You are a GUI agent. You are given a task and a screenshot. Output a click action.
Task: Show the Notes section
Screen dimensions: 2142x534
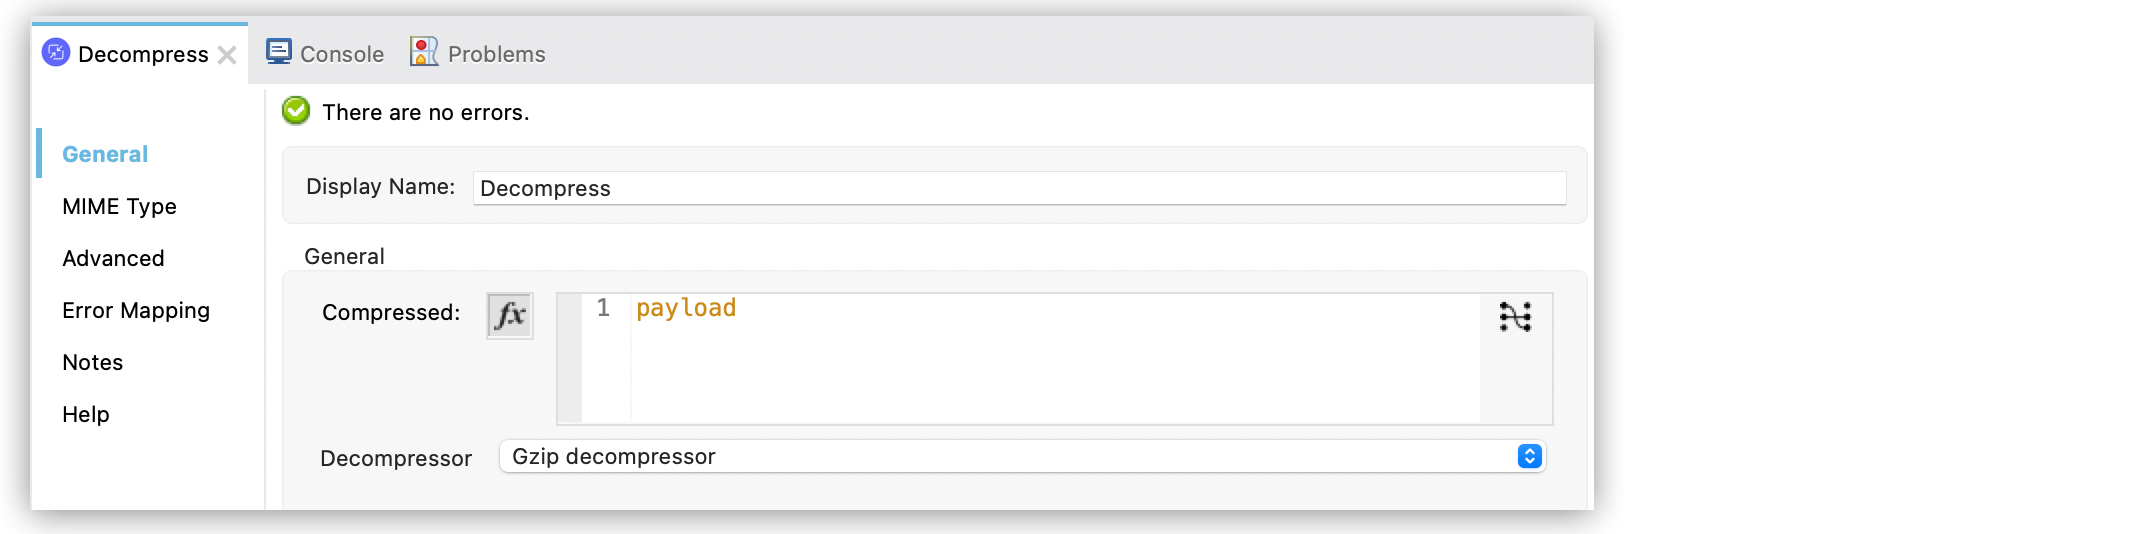pyautogui.click(x=92, y=362)
